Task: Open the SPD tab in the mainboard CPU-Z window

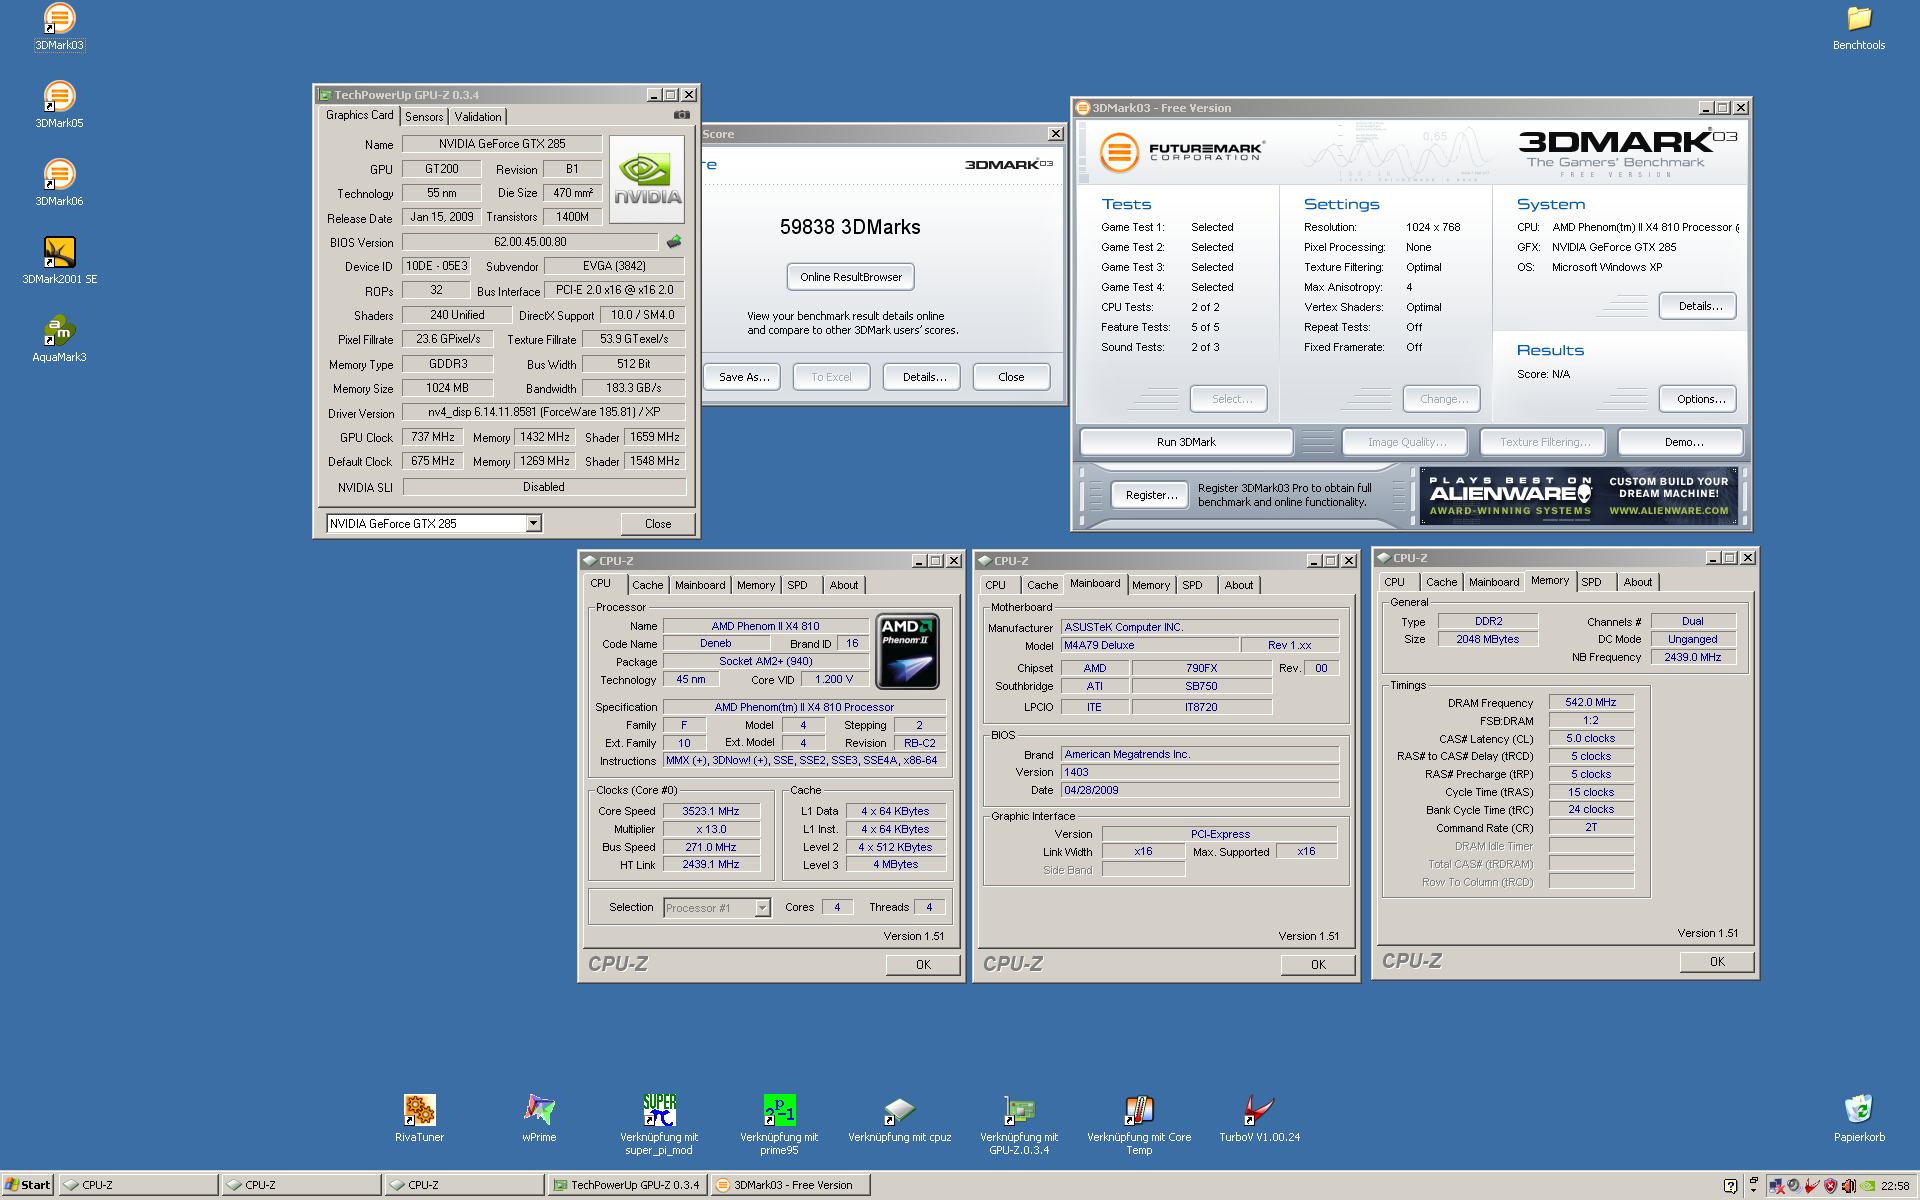Action: pyautogui.click(x=1192, y=585)
